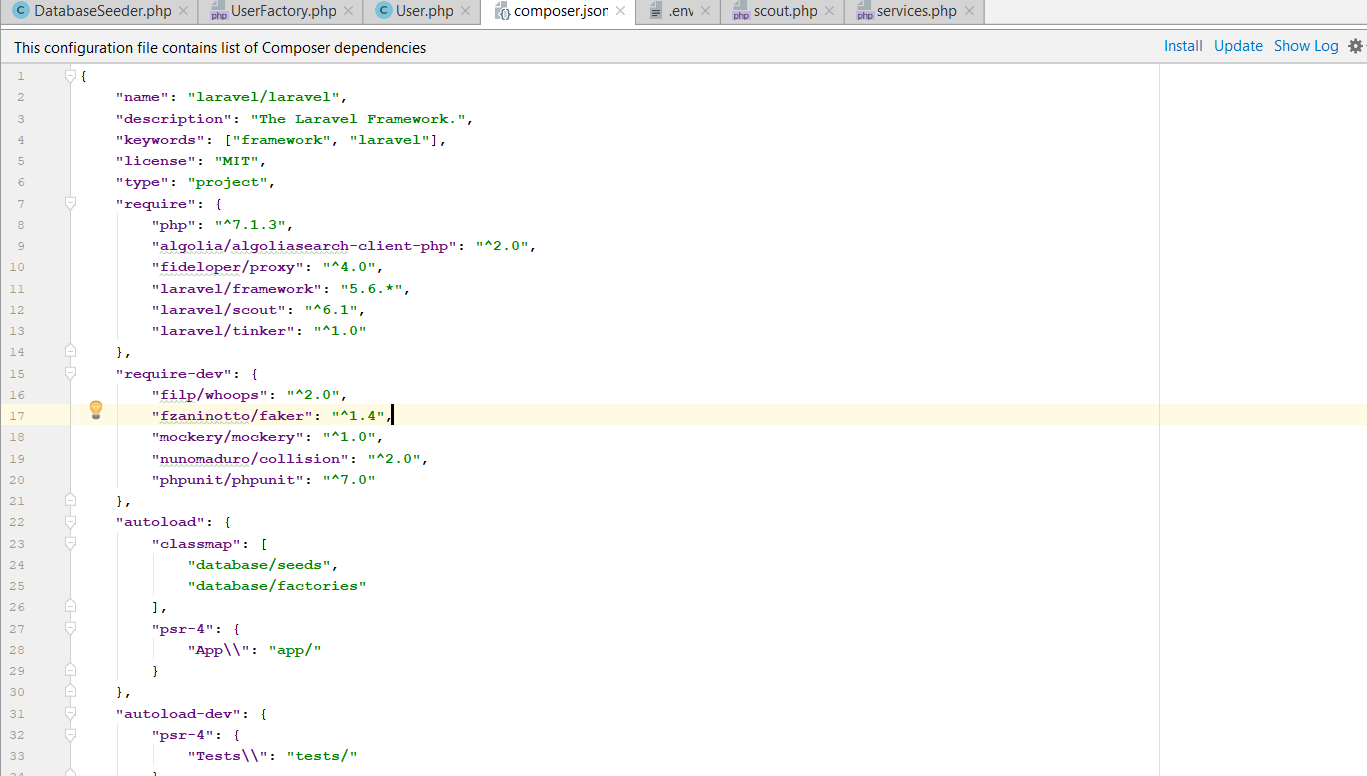Click the "laravel/laravel" name value

tap(265, 97)
